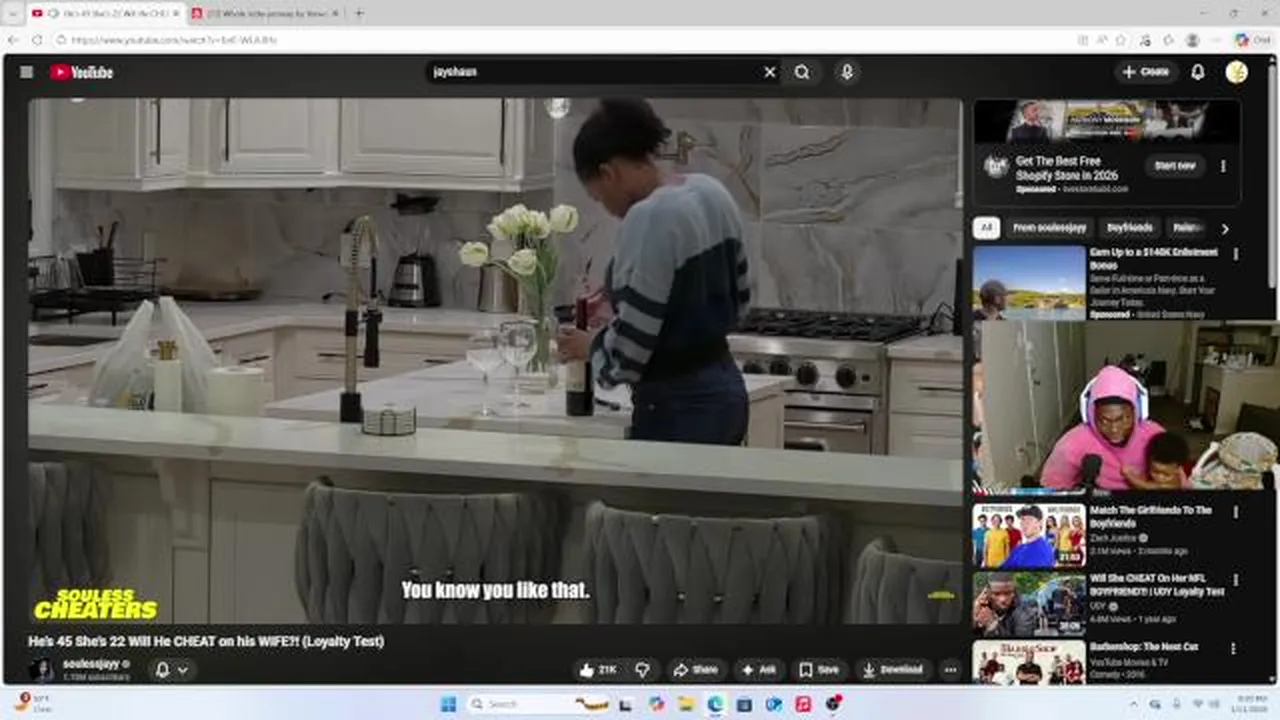Open File Explorer from the taskbar
This screenshot has width=1280, height=720.
[x=686, y=704]
